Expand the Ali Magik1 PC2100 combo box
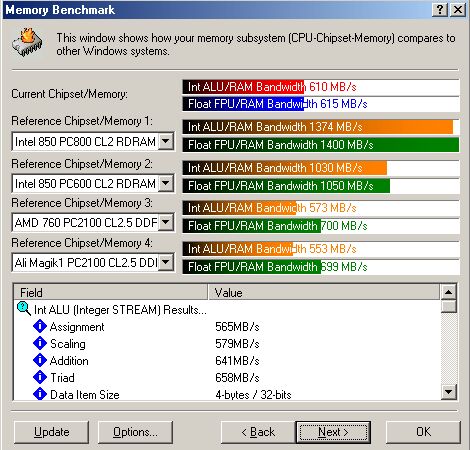 tap(166, 262)
